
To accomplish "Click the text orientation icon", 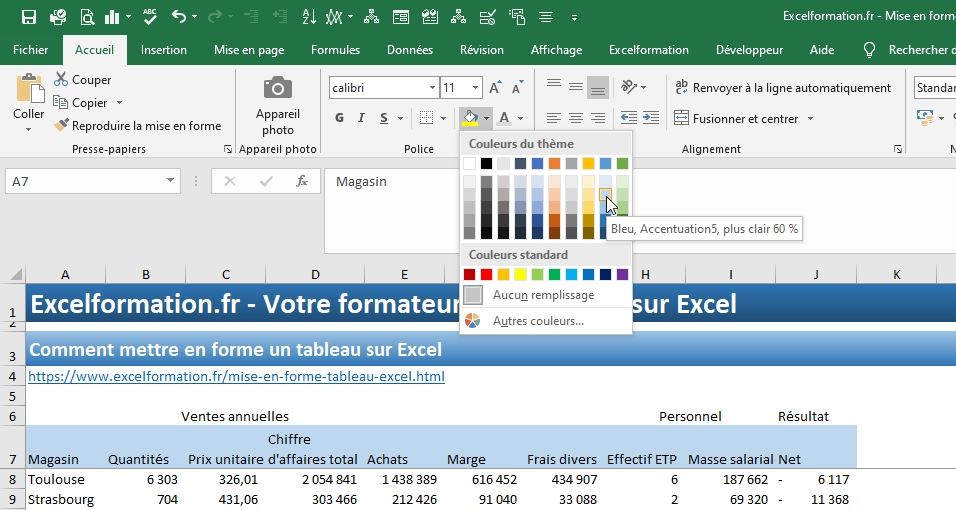I will click(629, 87).
